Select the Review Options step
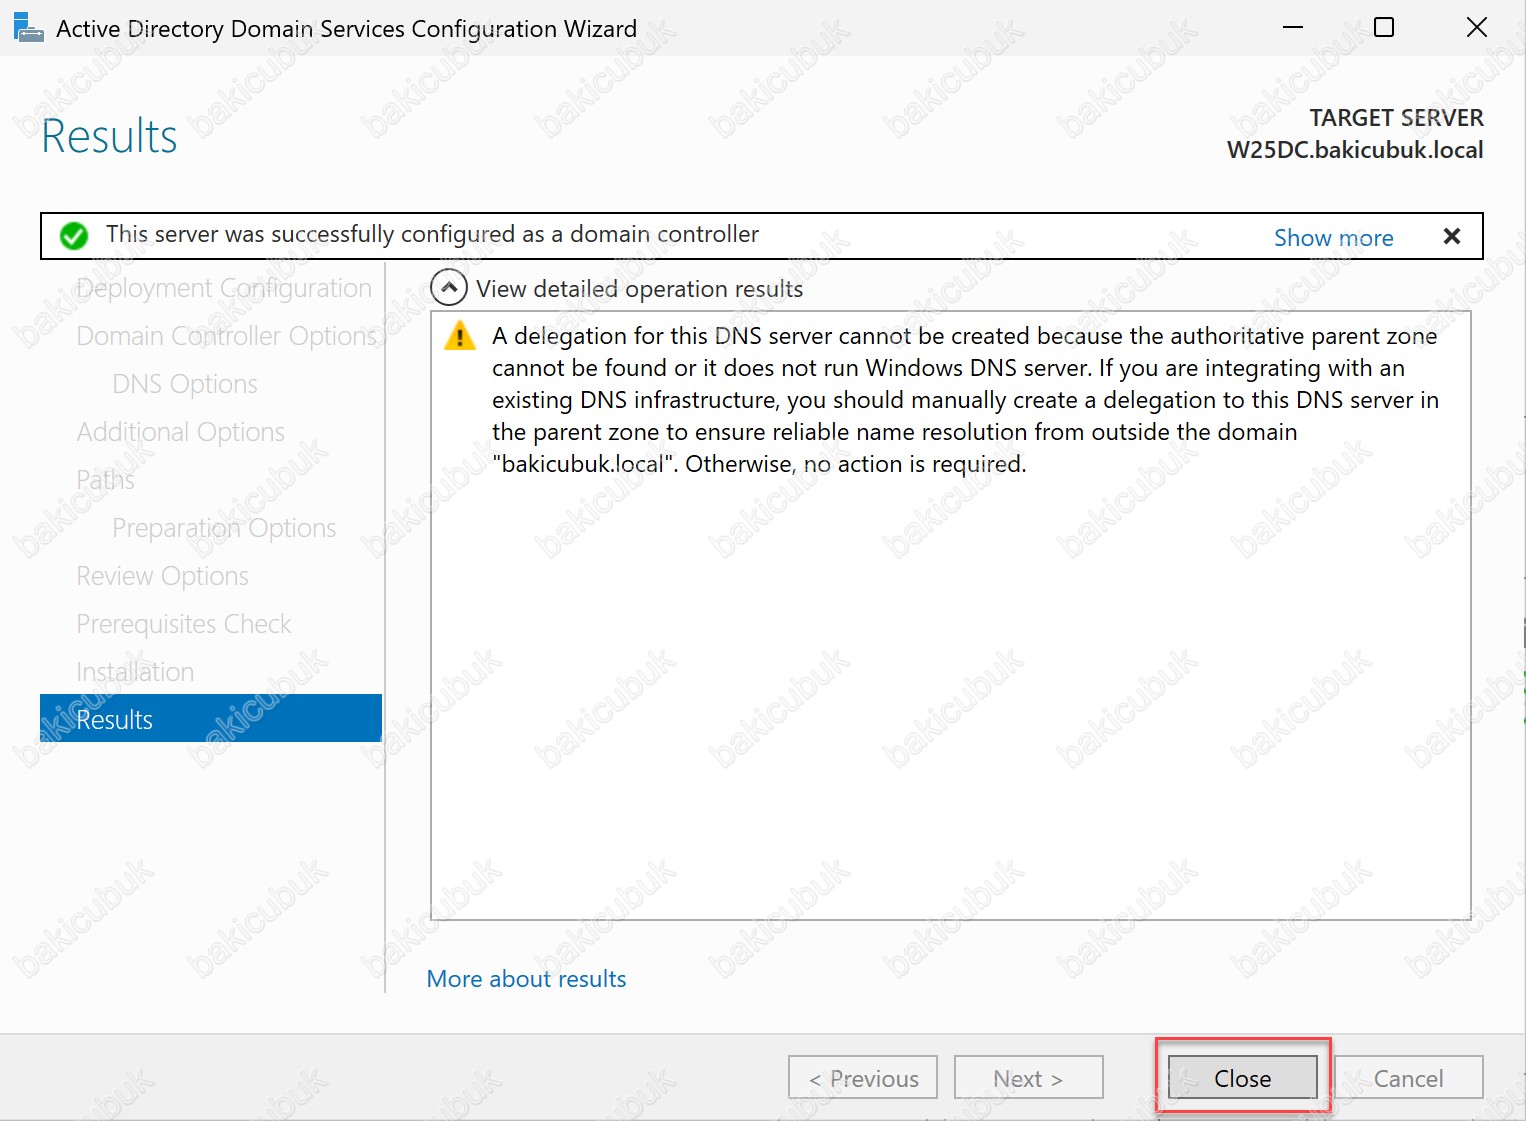1526x1121 pixels. (x=162, y=576)
